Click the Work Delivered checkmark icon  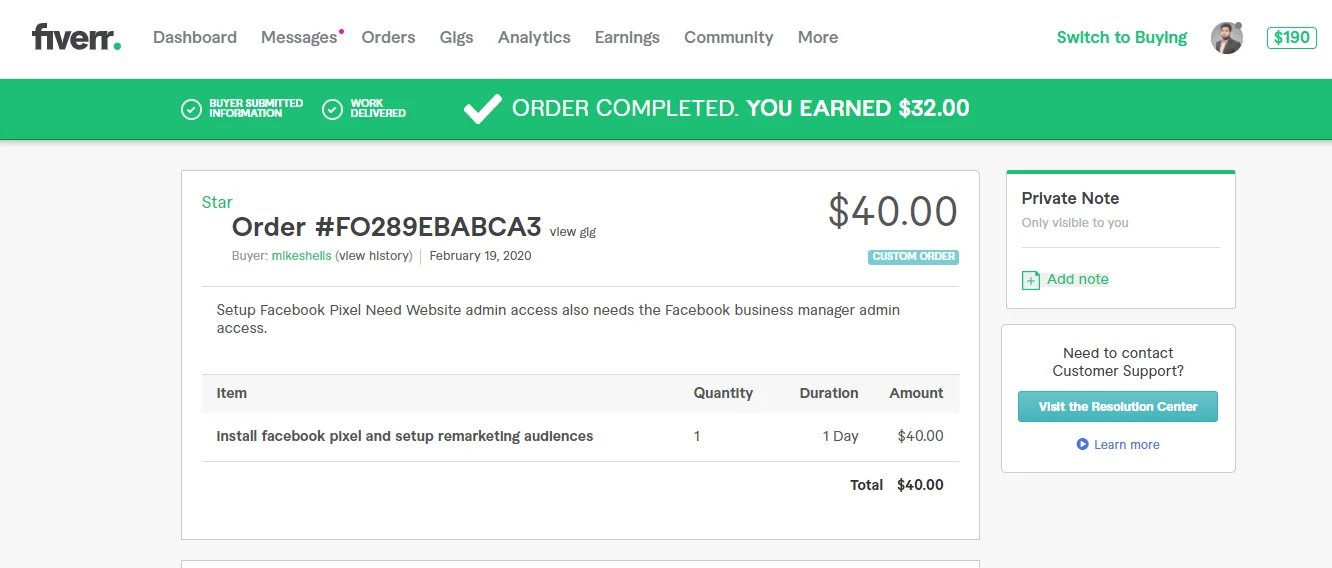coord(333,109)
